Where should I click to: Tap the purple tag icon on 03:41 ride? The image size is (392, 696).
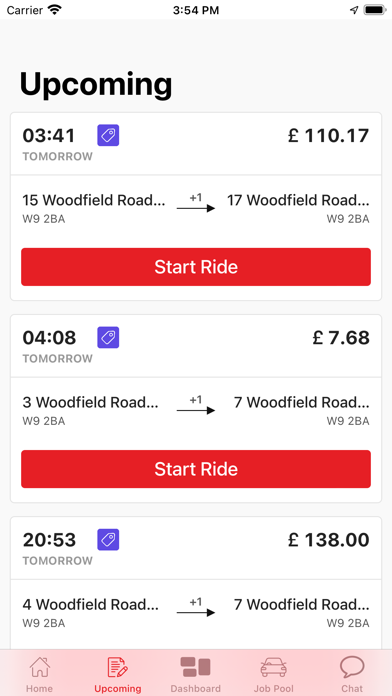click(x=108, y=135)
